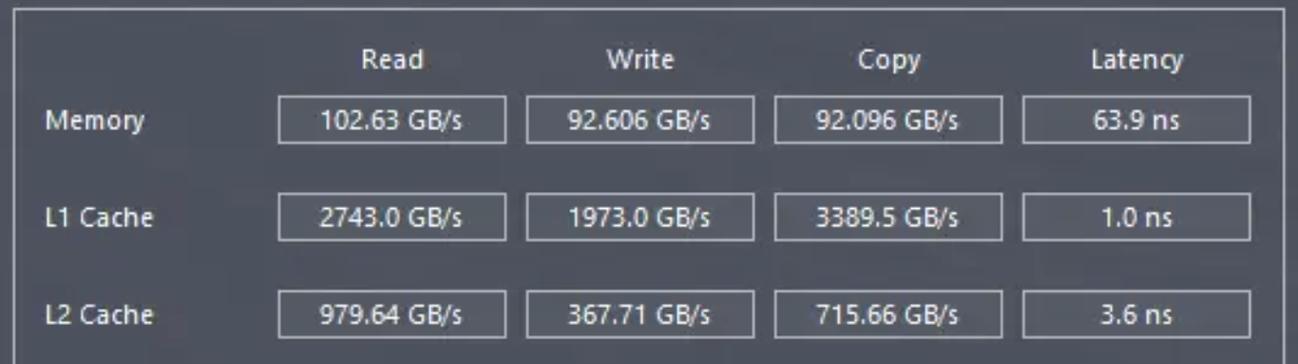Click the benchmark results group box border
The height and width of the screenshot is (364, 1298).
(649, 9)
